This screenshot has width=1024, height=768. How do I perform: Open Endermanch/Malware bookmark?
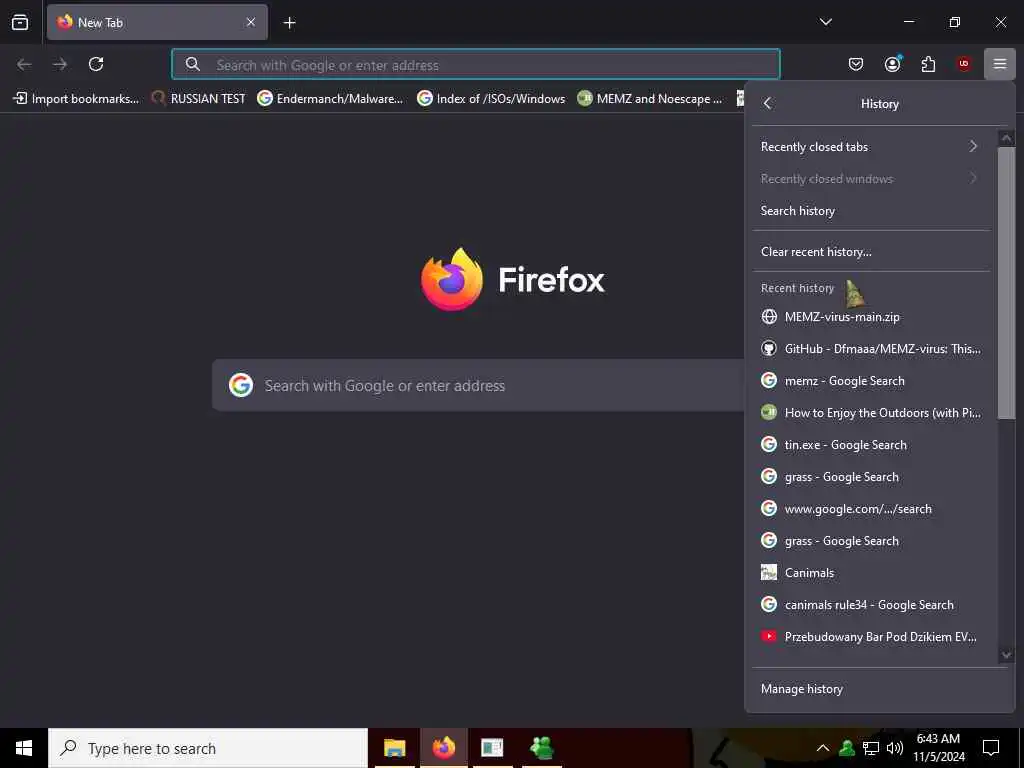[330, 99]
